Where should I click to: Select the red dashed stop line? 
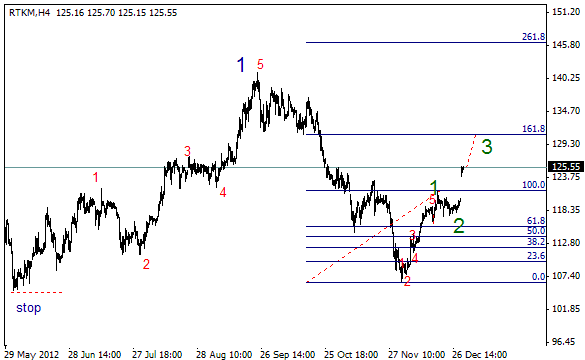pos(37,292)
